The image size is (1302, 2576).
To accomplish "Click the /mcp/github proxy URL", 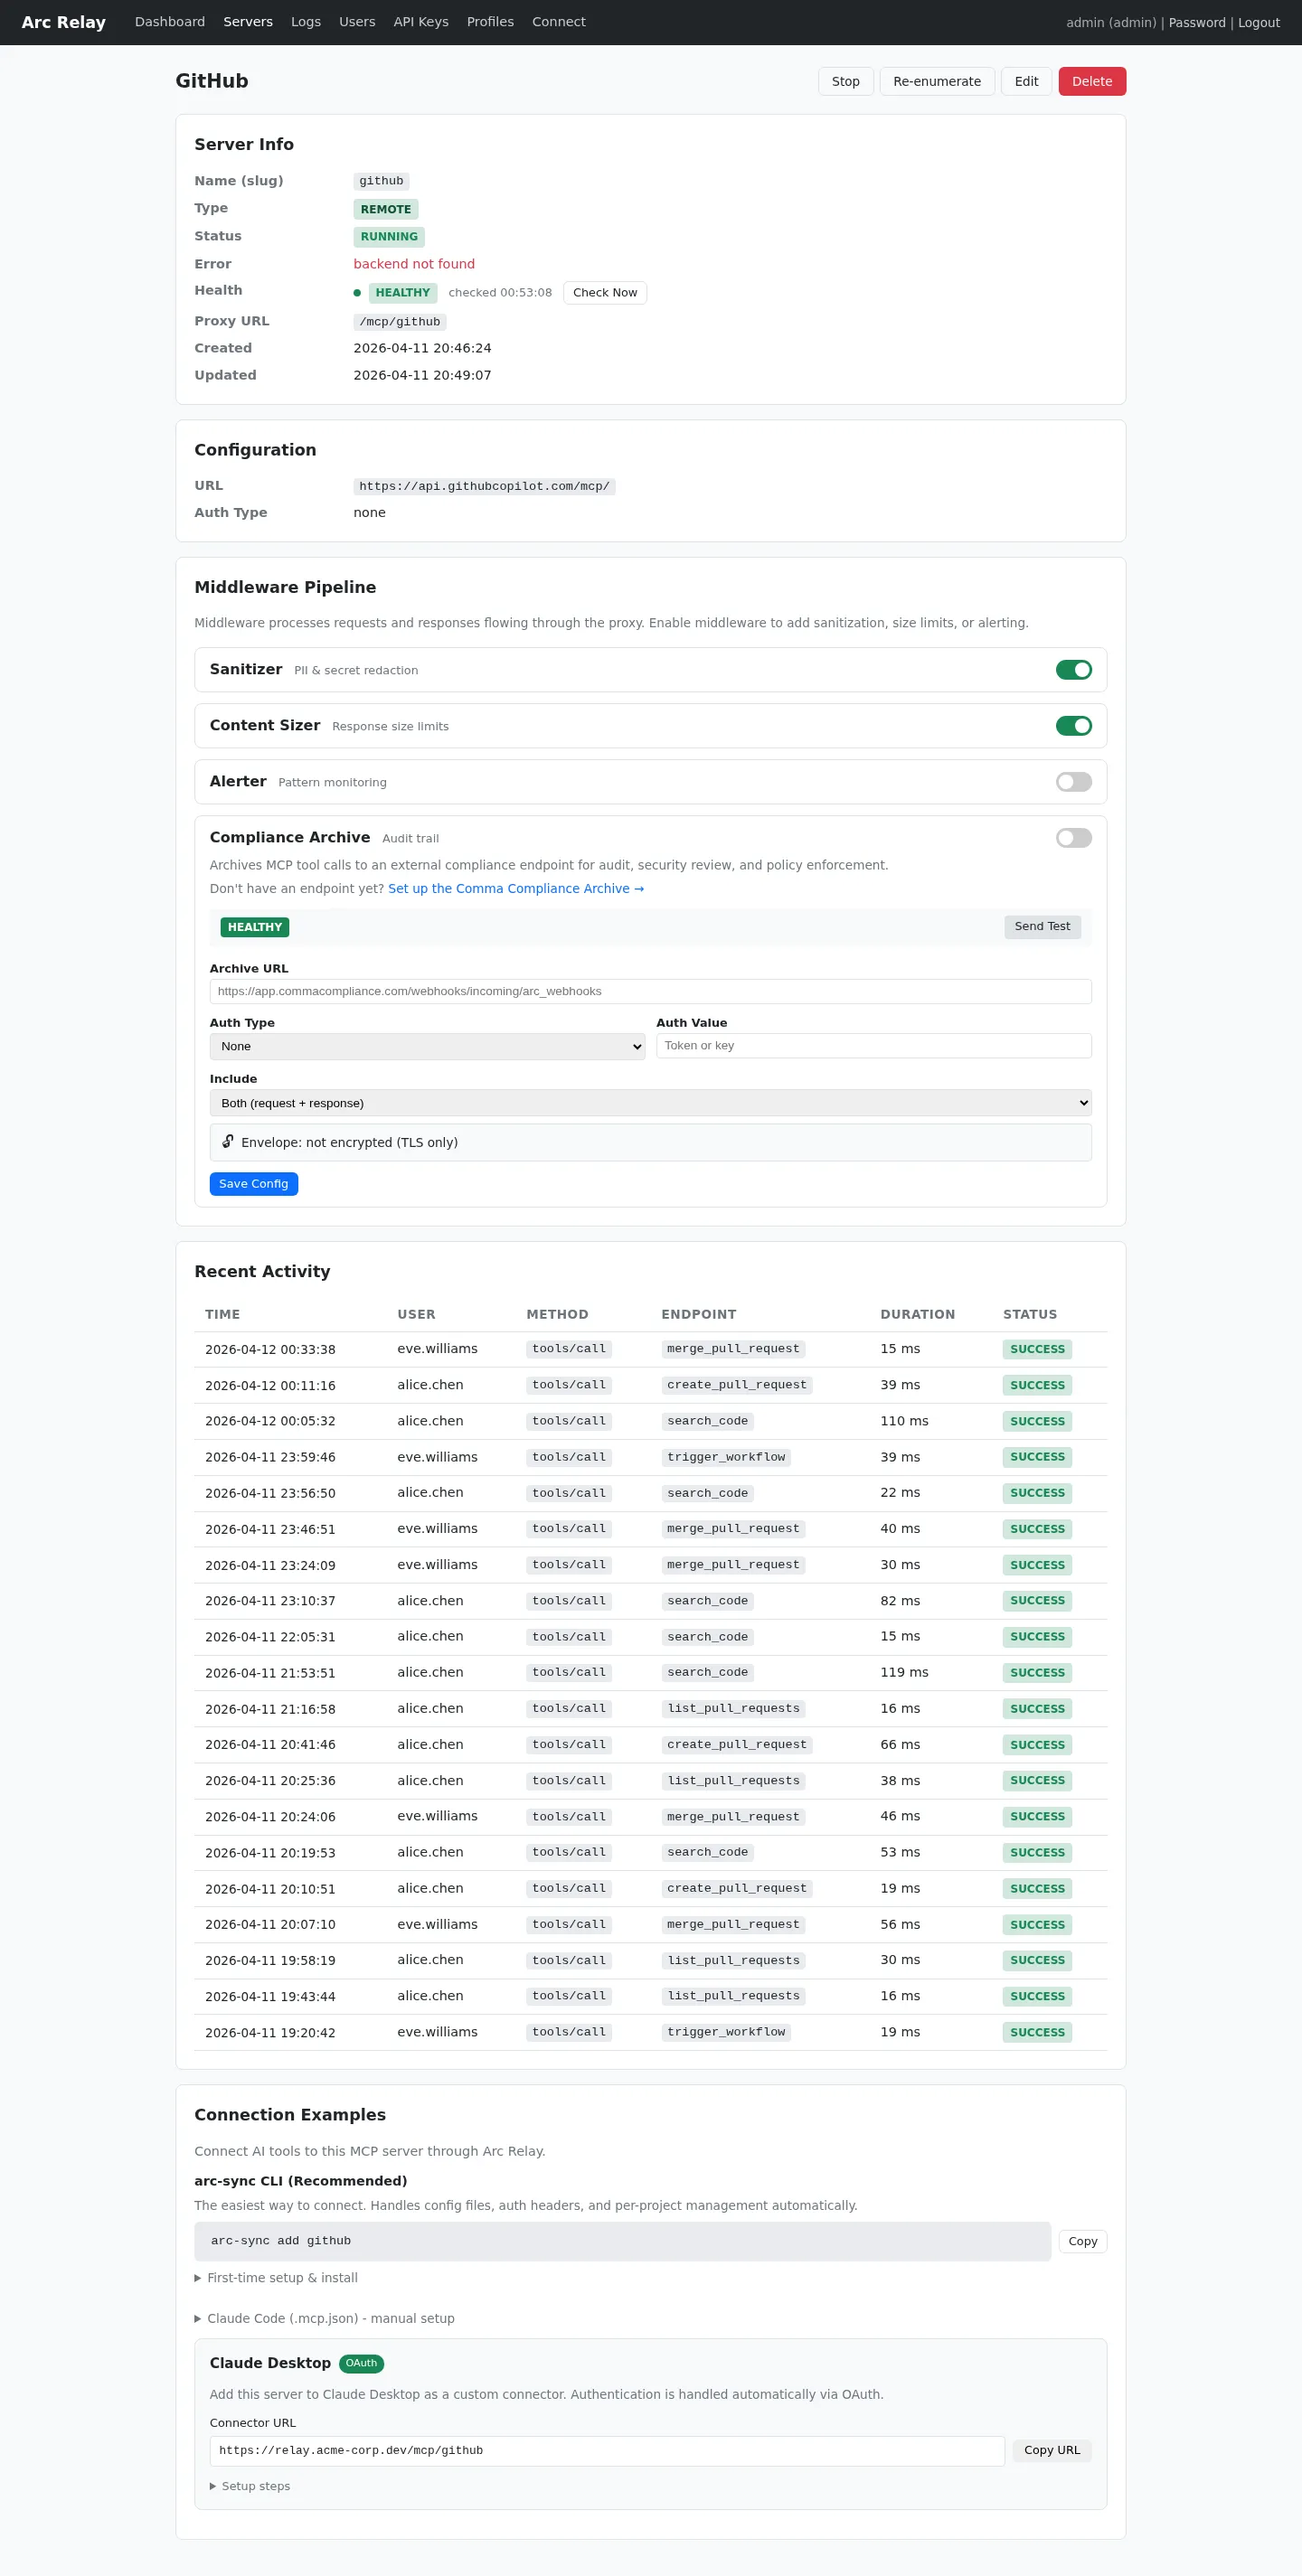I will pos(400,322).
